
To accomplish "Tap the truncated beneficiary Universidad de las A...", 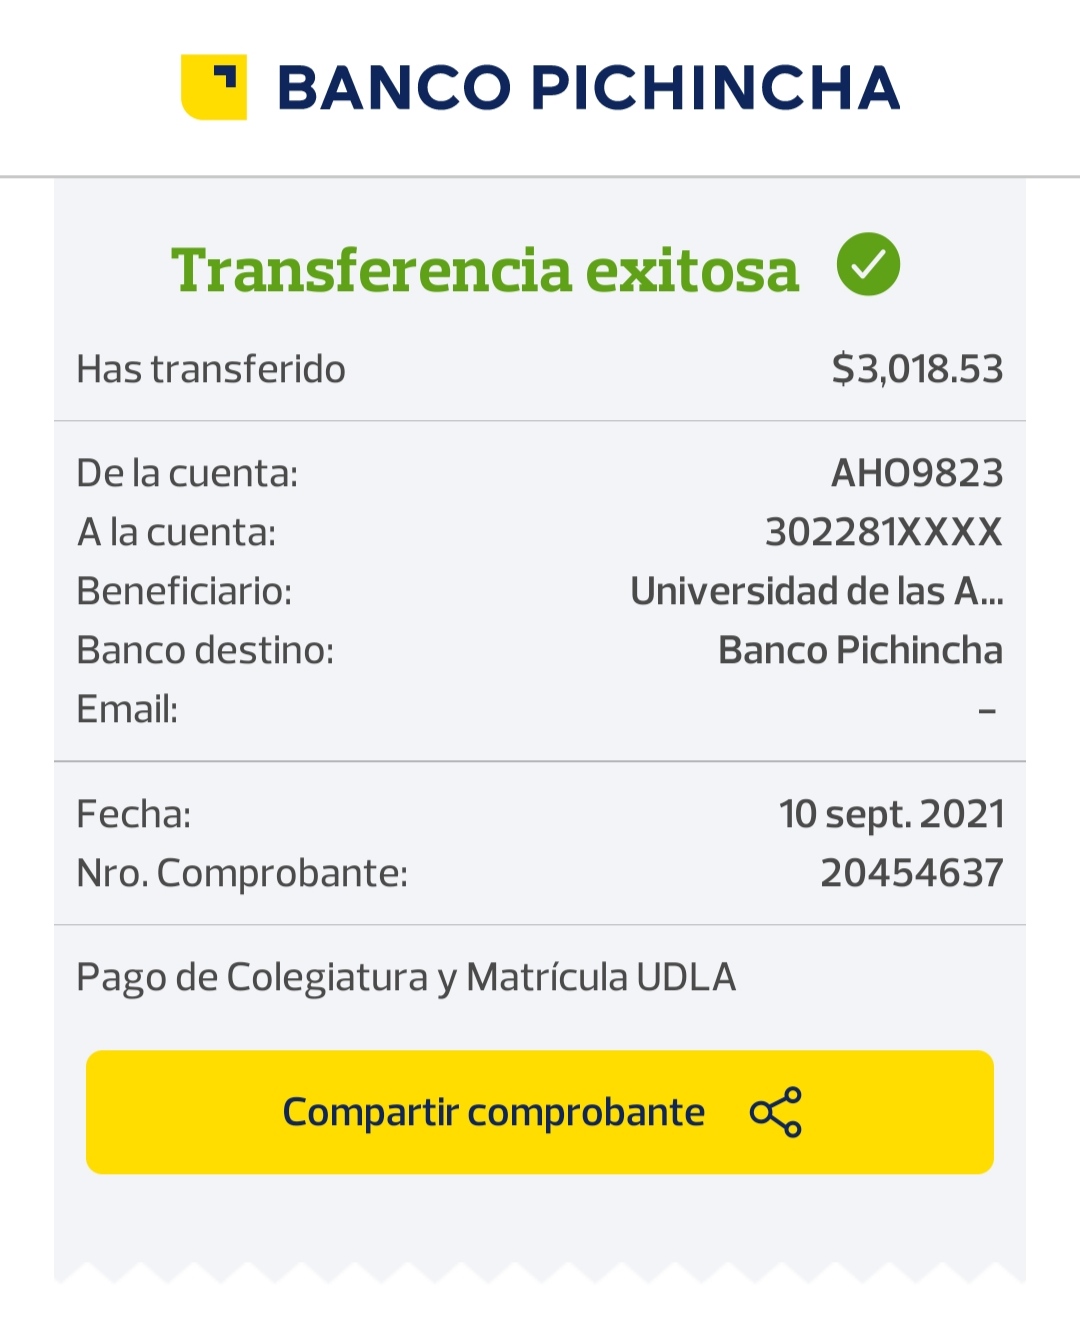I will (816, 591).
